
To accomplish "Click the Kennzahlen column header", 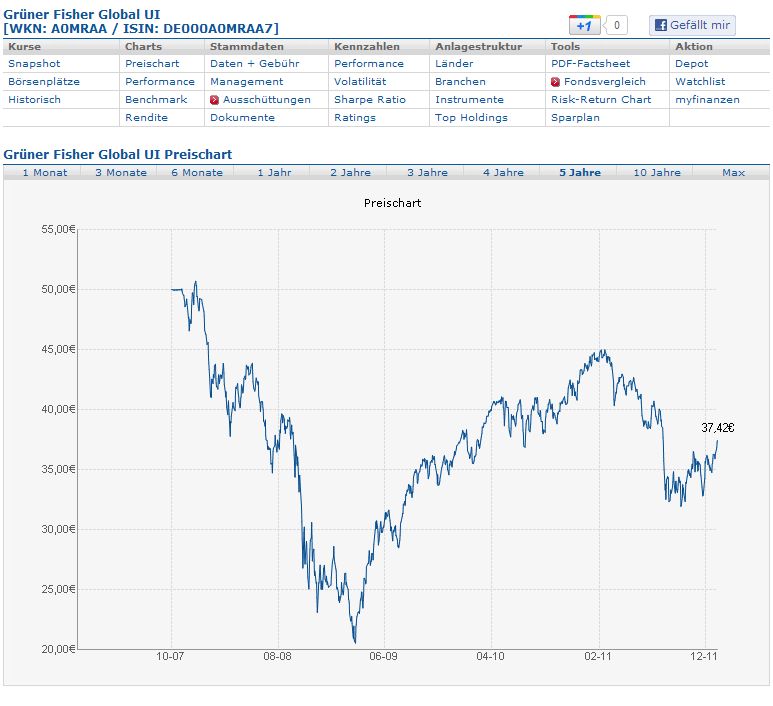I will [367, 46].
